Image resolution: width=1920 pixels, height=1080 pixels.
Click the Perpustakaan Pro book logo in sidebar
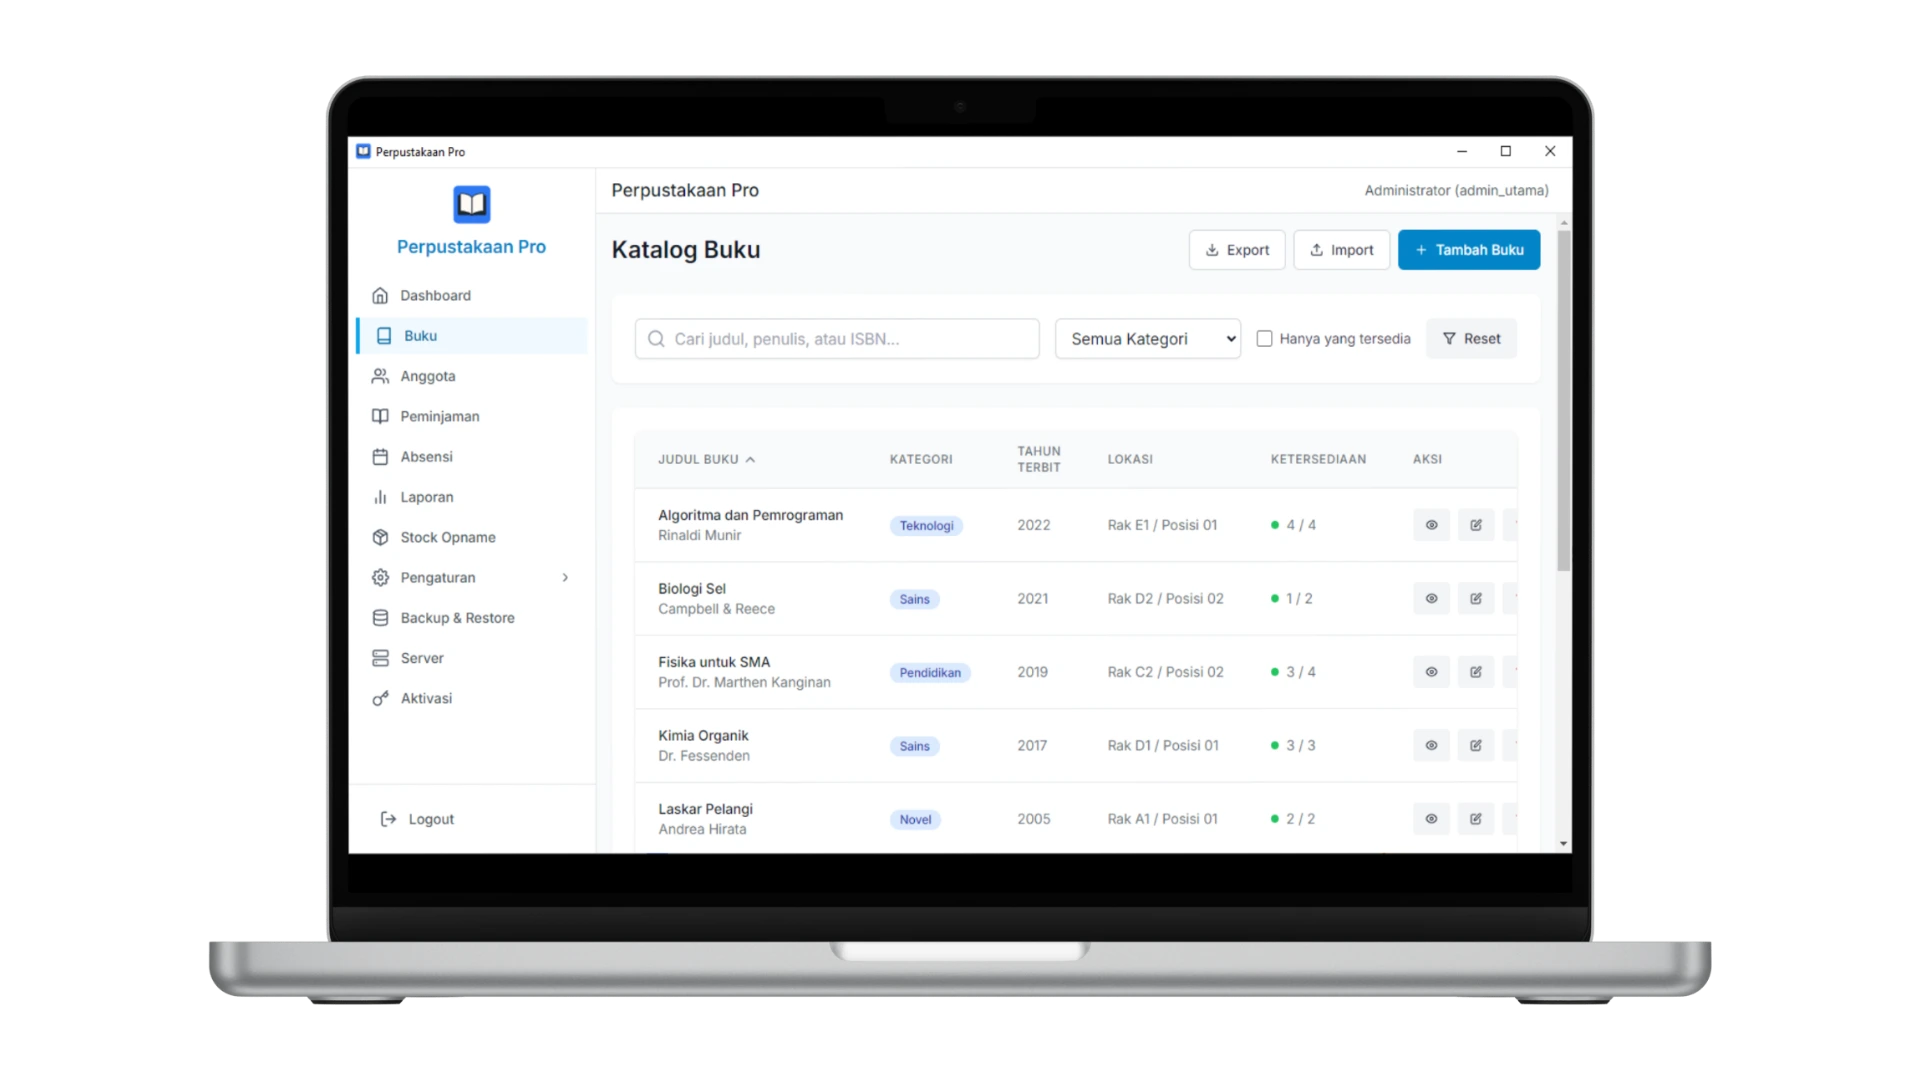click(x=471, y=204)
